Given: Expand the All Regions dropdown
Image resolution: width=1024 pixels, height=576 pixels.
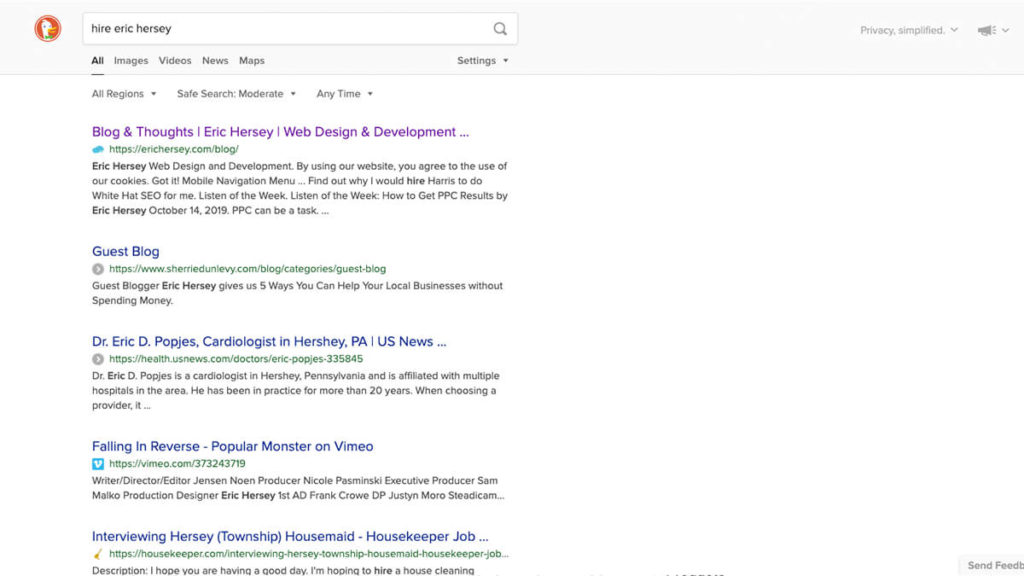Looking at the screenshot, I should (x=124, y=94).
